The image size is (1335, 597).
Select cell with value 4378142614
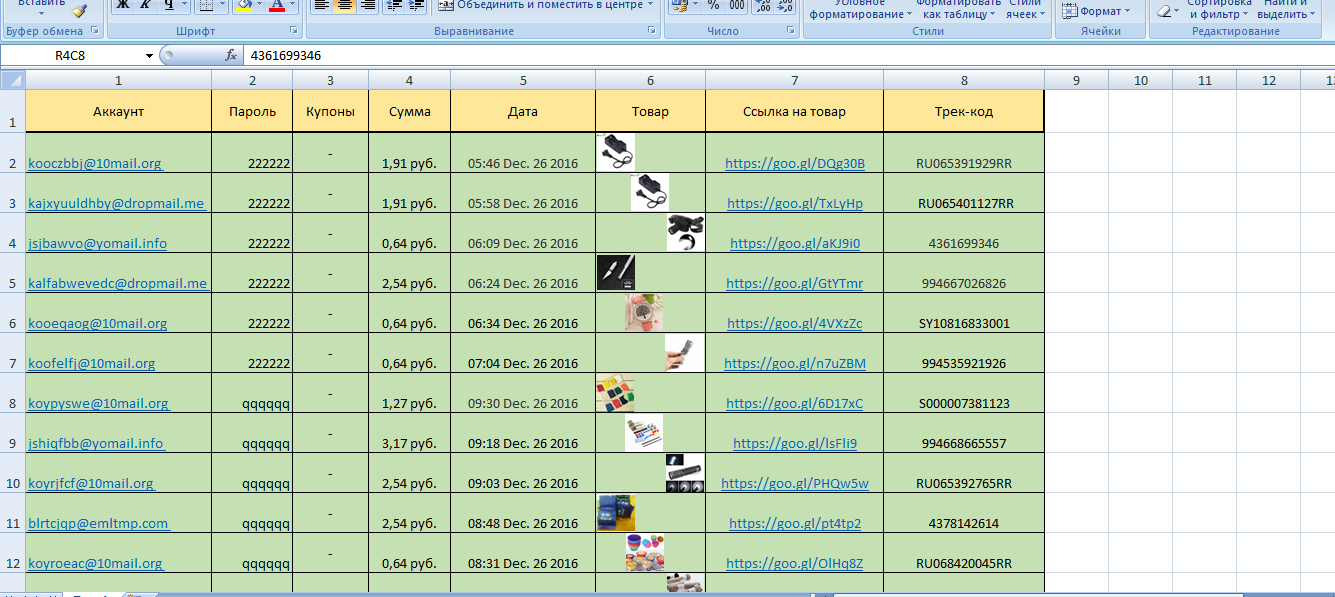964,513
